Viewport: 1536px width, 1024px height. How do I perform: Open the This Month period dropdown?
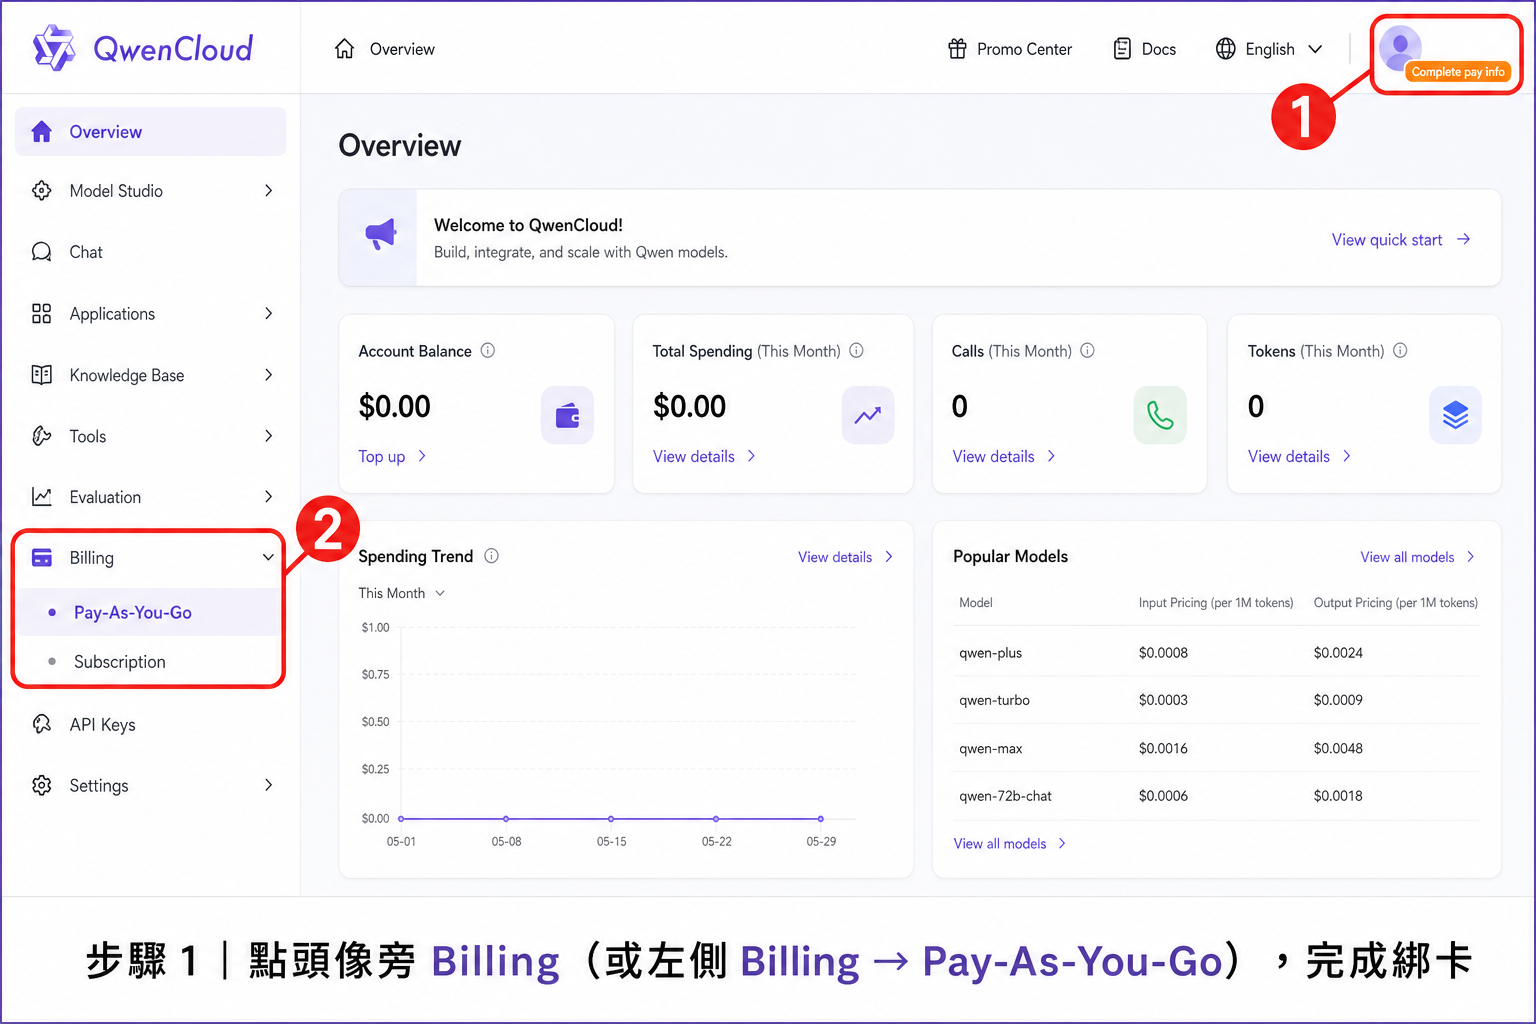pyautogui.click(x=402, y=593)
